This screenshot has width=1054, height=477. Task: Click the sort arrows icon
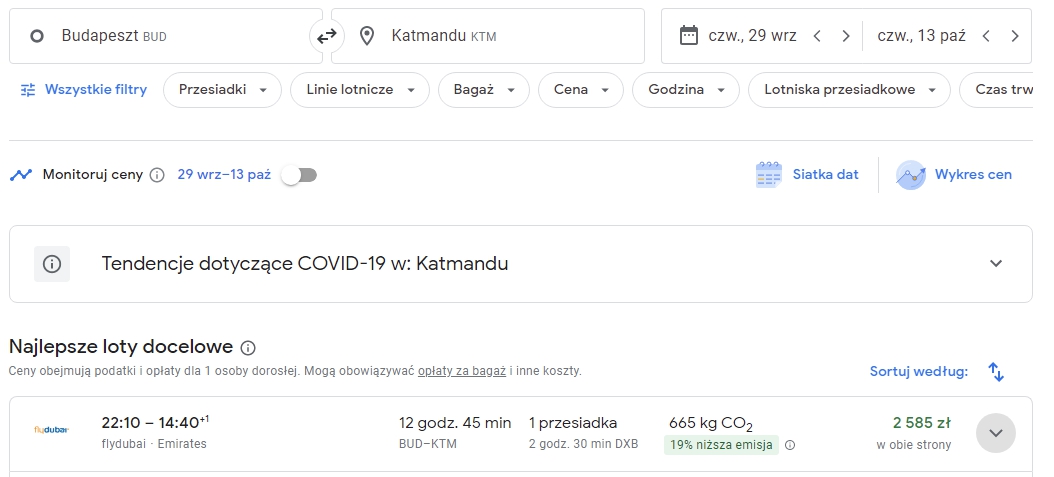(x=996, y=372)
